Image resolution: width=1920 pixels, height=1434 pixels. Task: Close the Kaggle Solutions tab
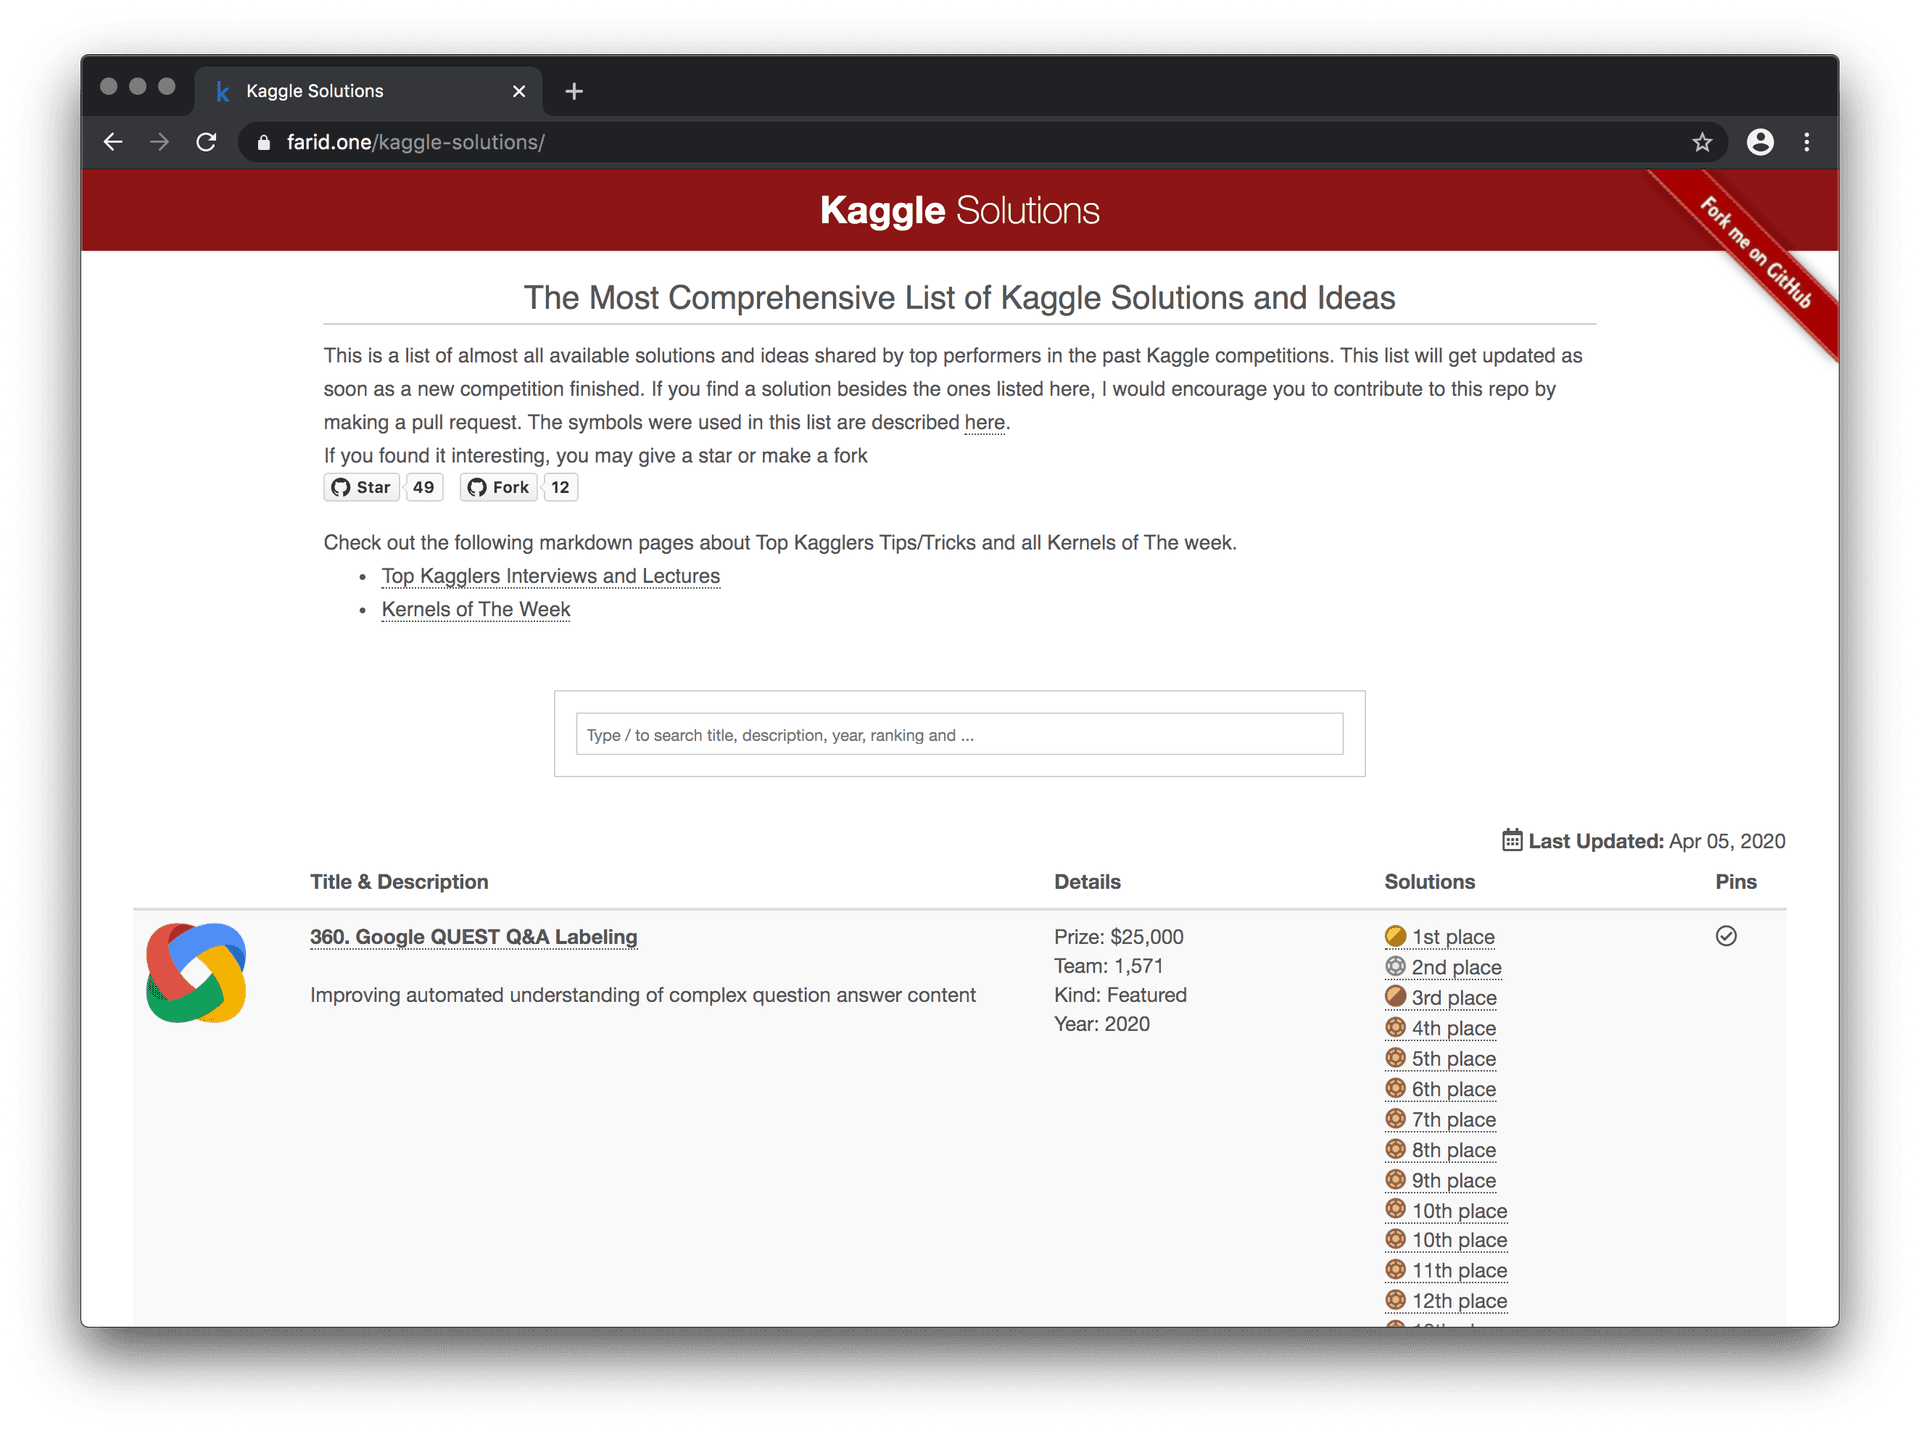(519, 91)
